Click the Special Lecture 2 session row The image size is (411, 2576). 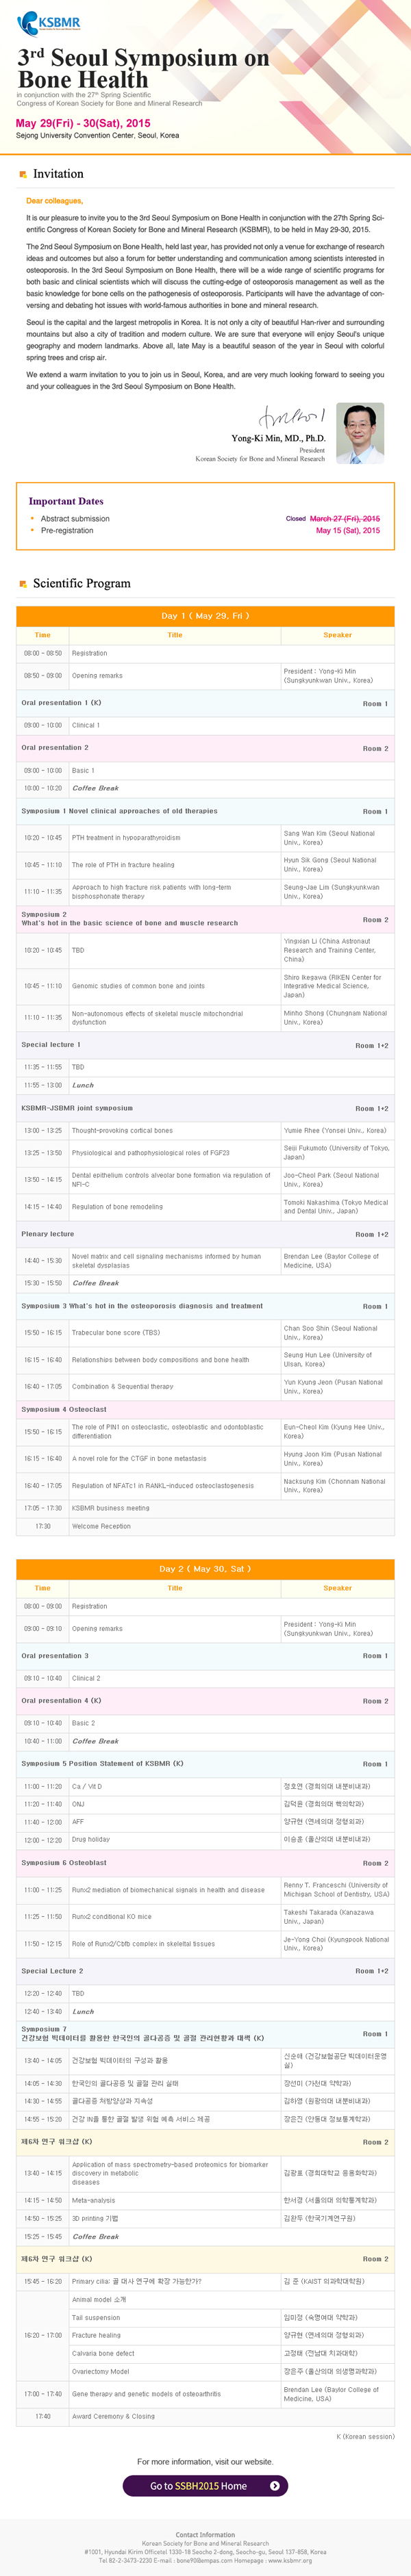click(x=205, y=1971)
